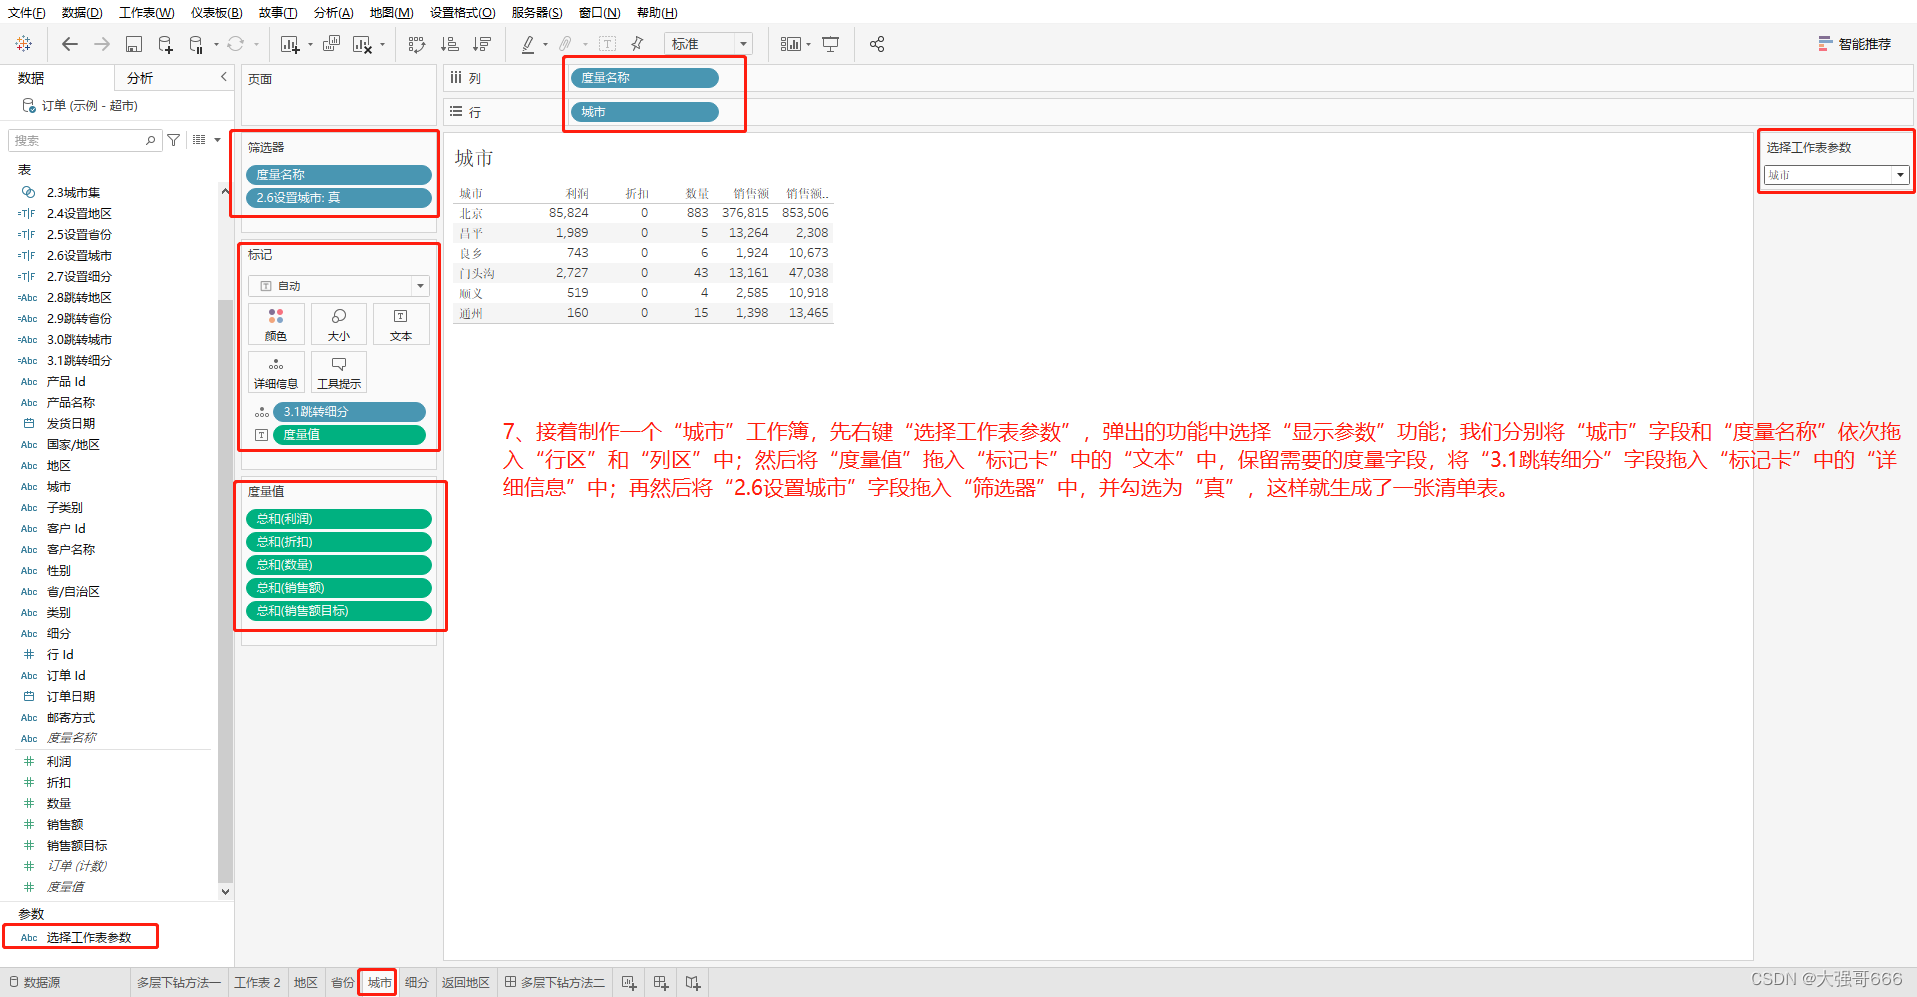Click the 大小 size mark button

(x=339, y=325)
